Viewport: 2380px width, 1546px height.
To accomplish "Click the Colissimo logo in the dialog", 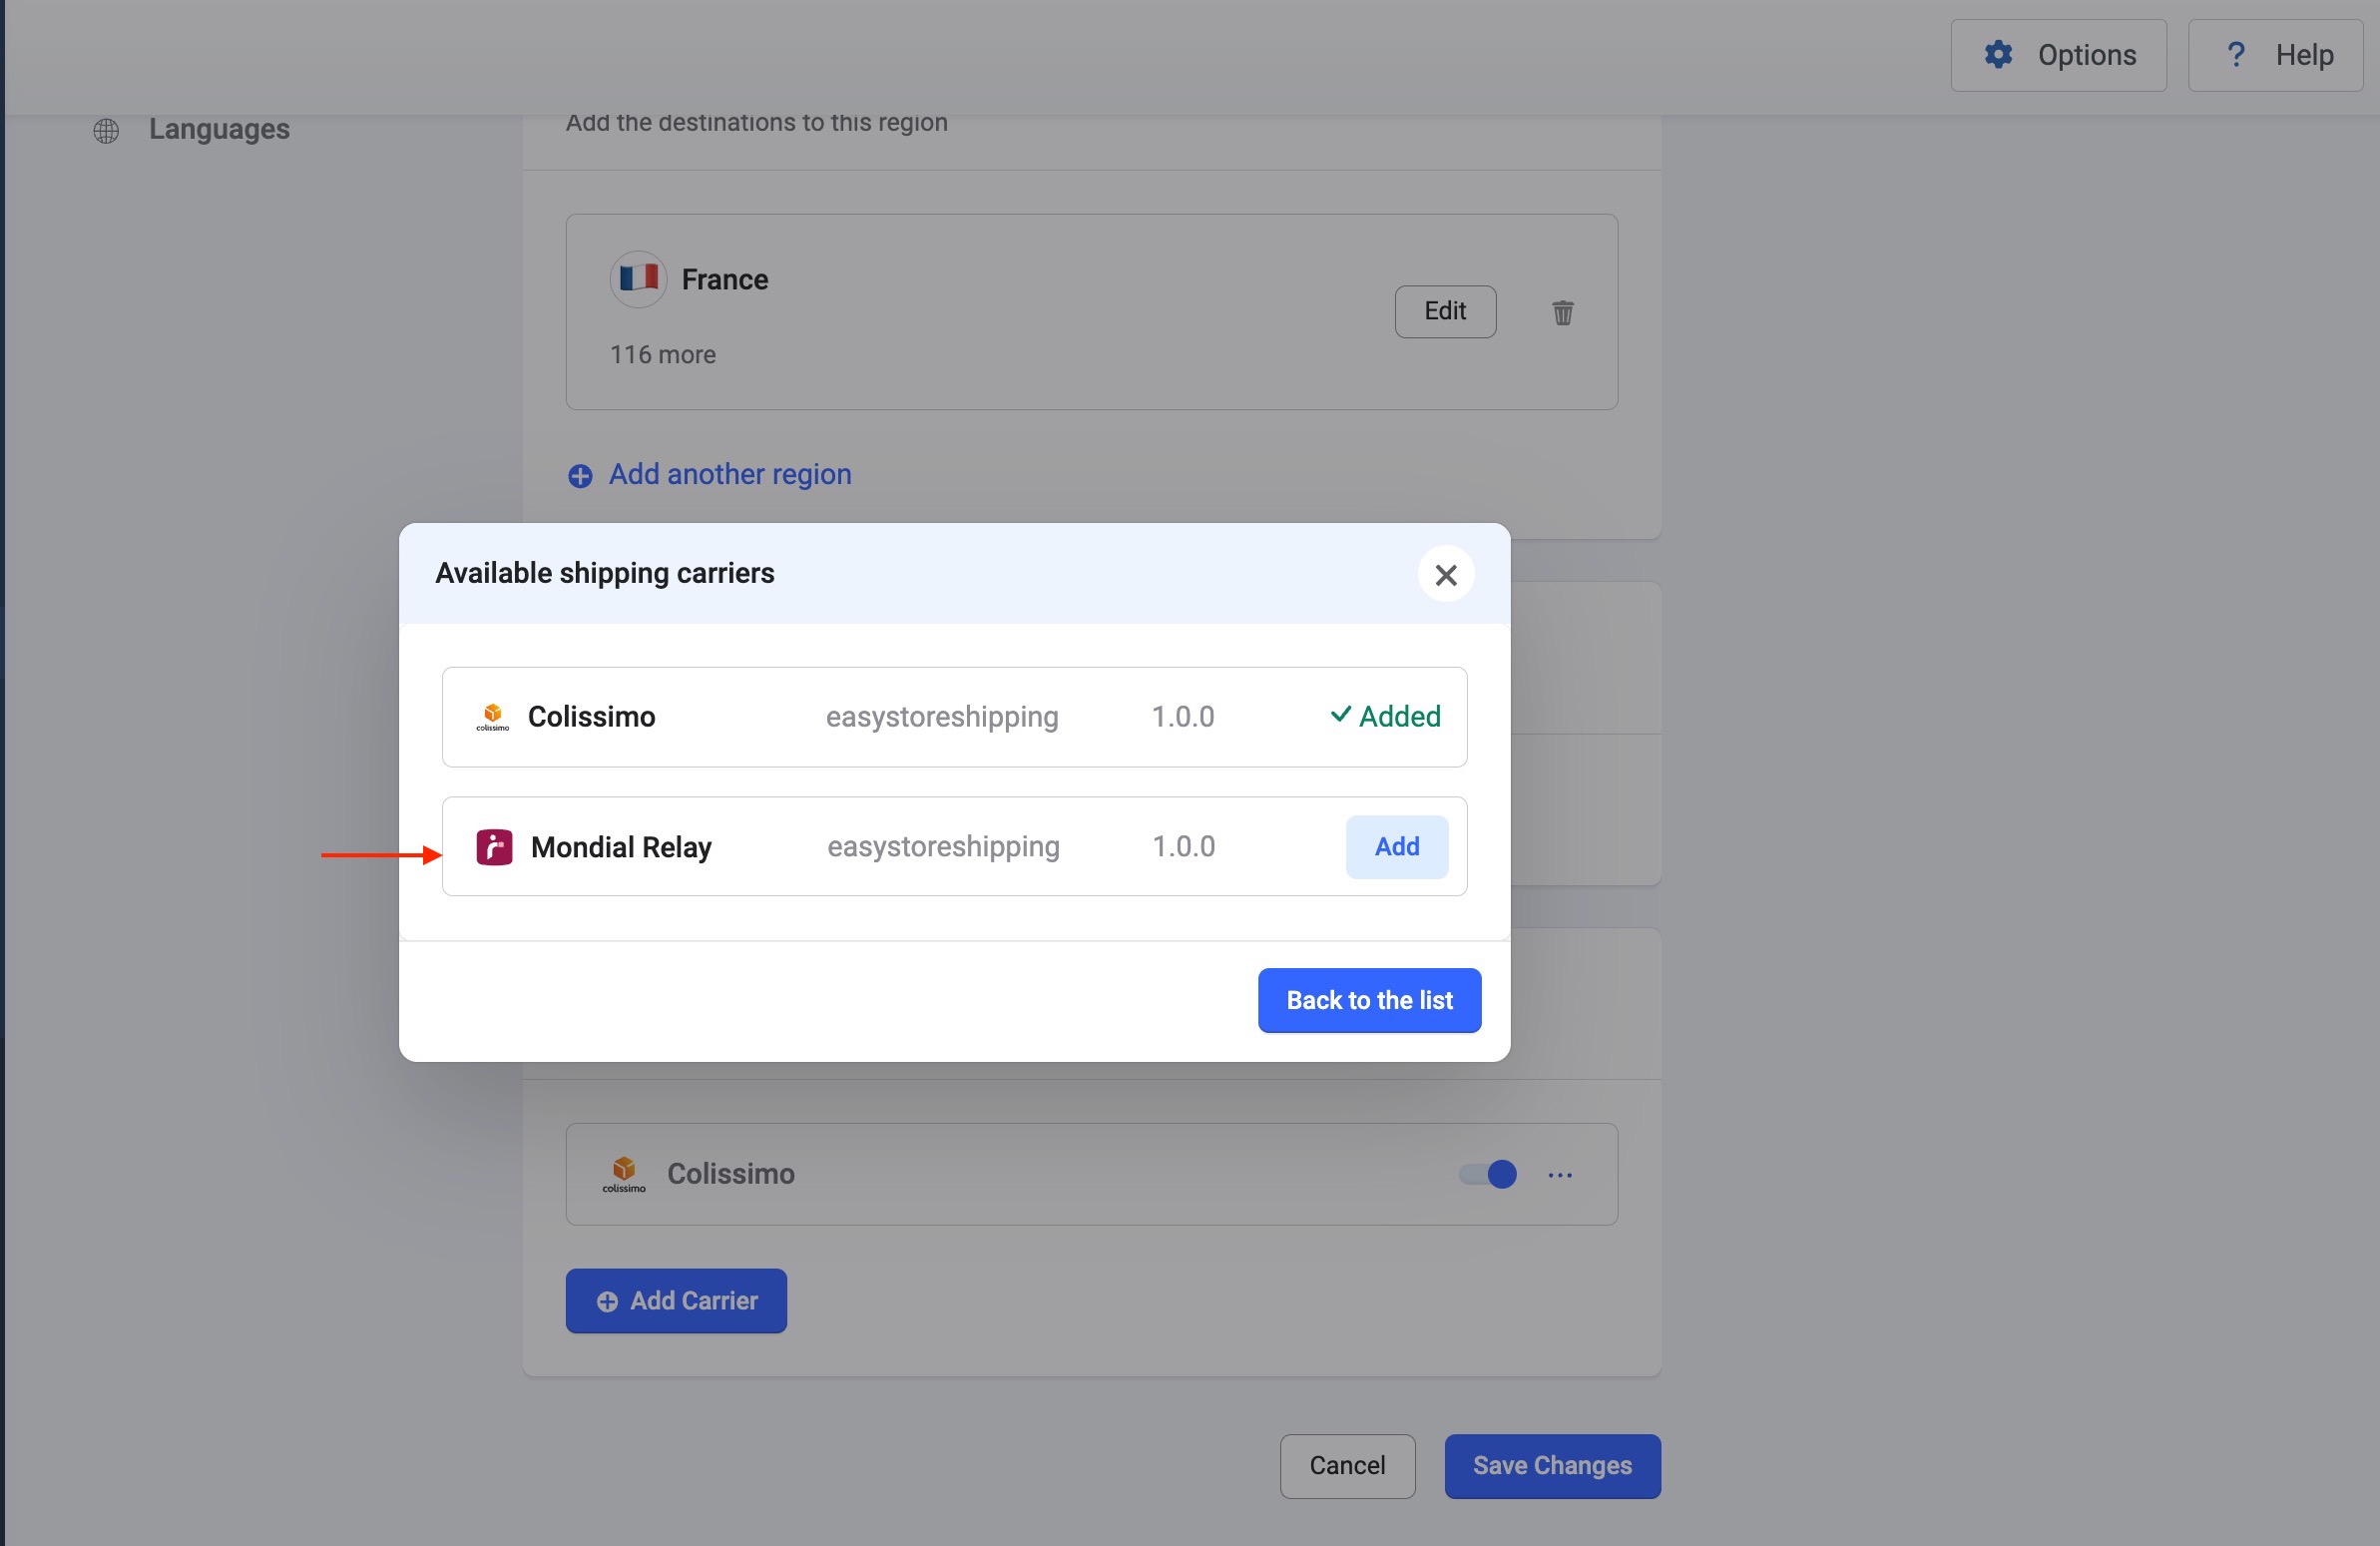I will click(492, 717).
